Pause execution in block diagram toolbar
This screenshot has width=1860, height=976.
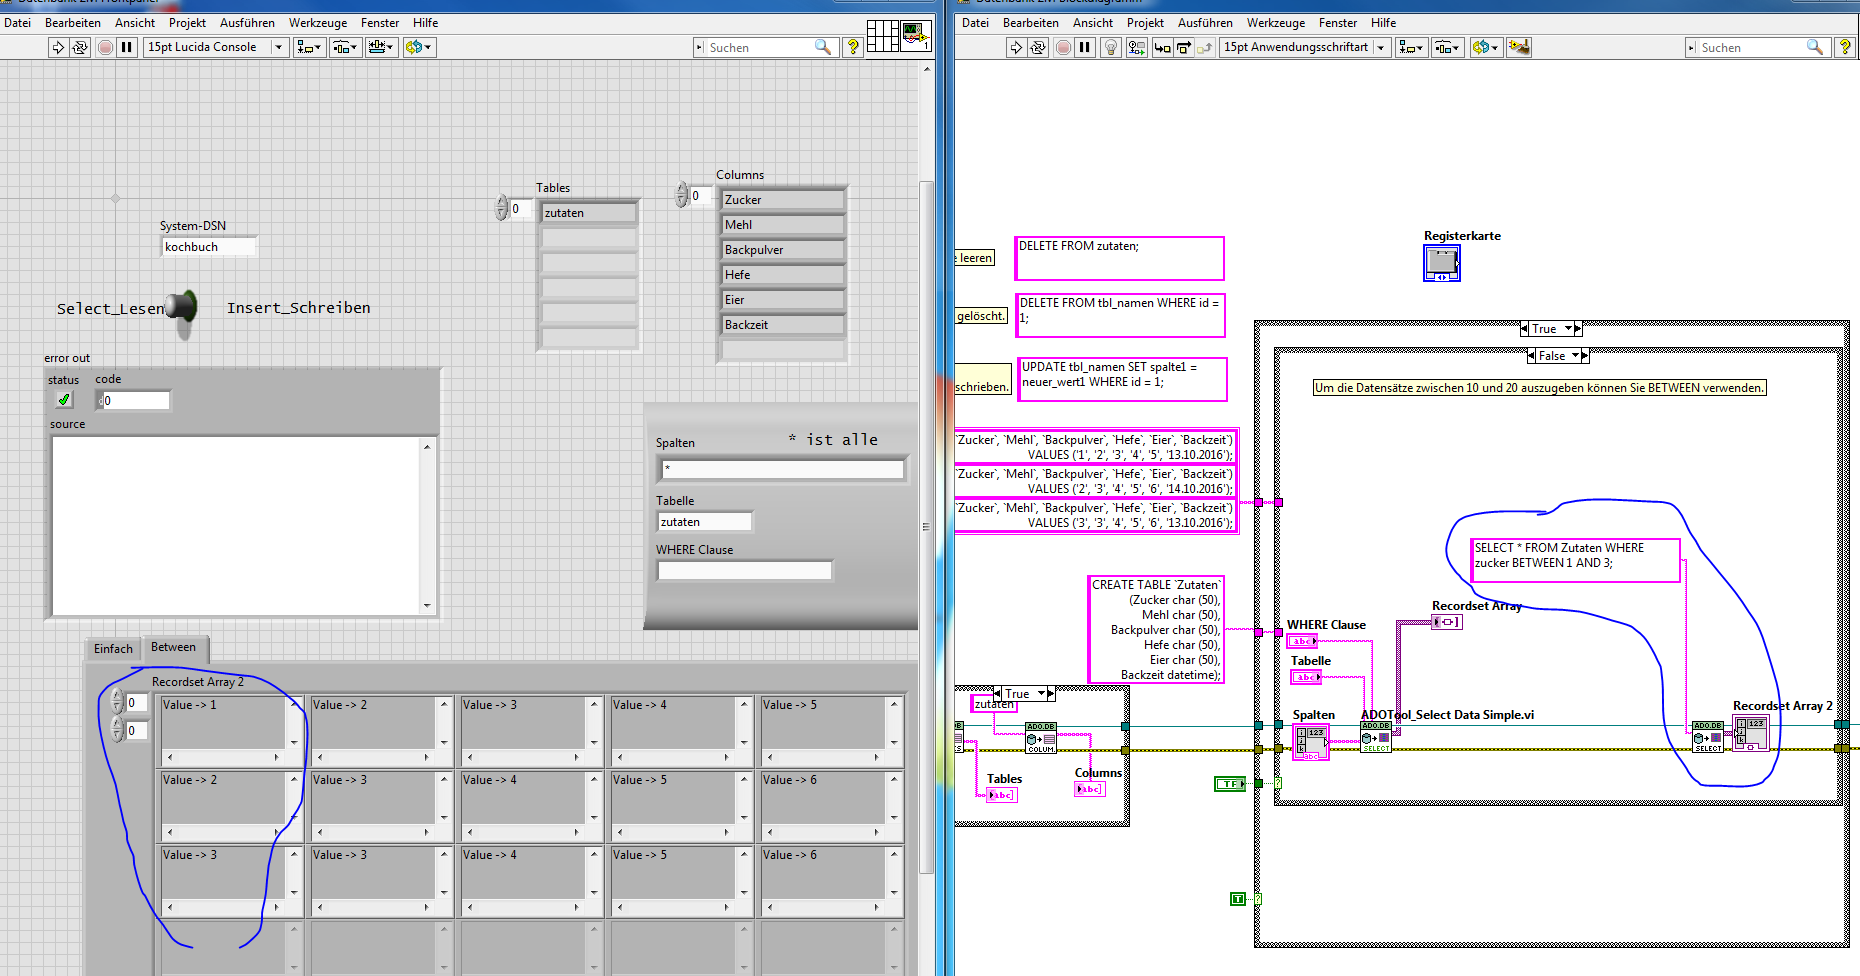(1085, 47)
